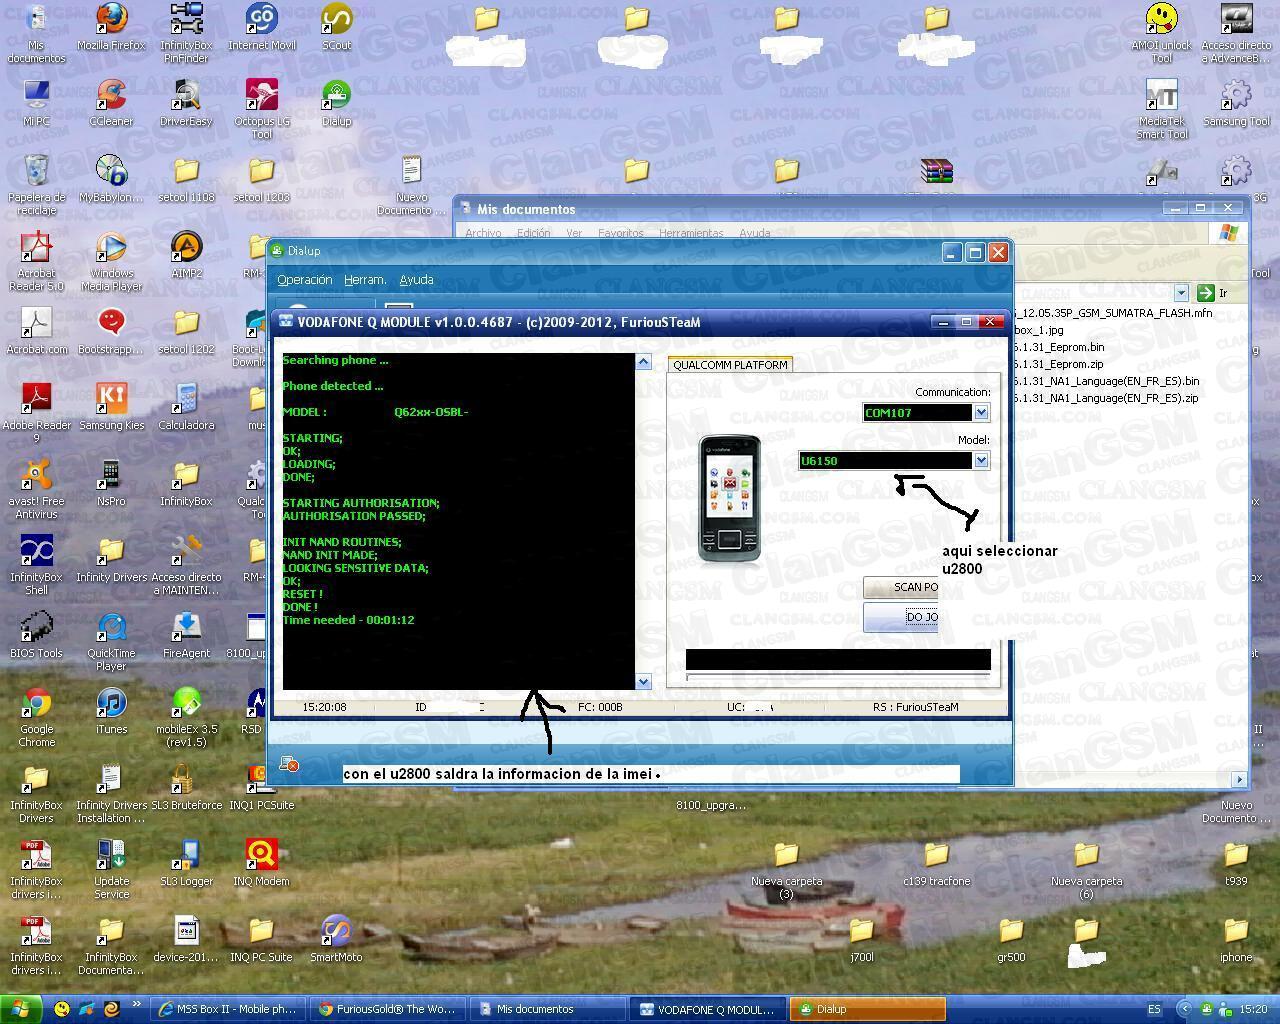The width and height of the screenshot is (1280, 1024).
Task: Select file 6.1.31_Eeprom.bin in list
Action: point(1059,347)
